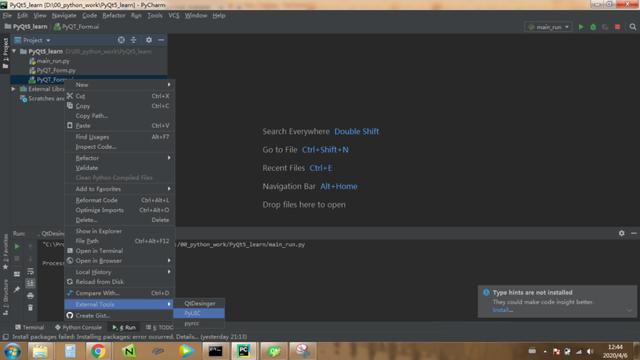Choose Reload from Disk
Image resolution: width=640 pixels, height=360 pixels.
(120, 282)
